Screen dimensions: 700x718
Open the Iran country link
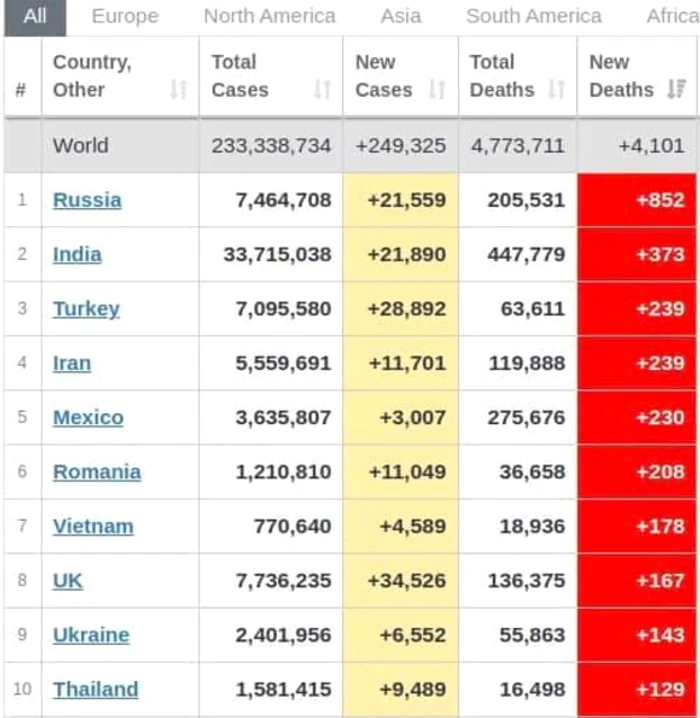click(72, 363)
